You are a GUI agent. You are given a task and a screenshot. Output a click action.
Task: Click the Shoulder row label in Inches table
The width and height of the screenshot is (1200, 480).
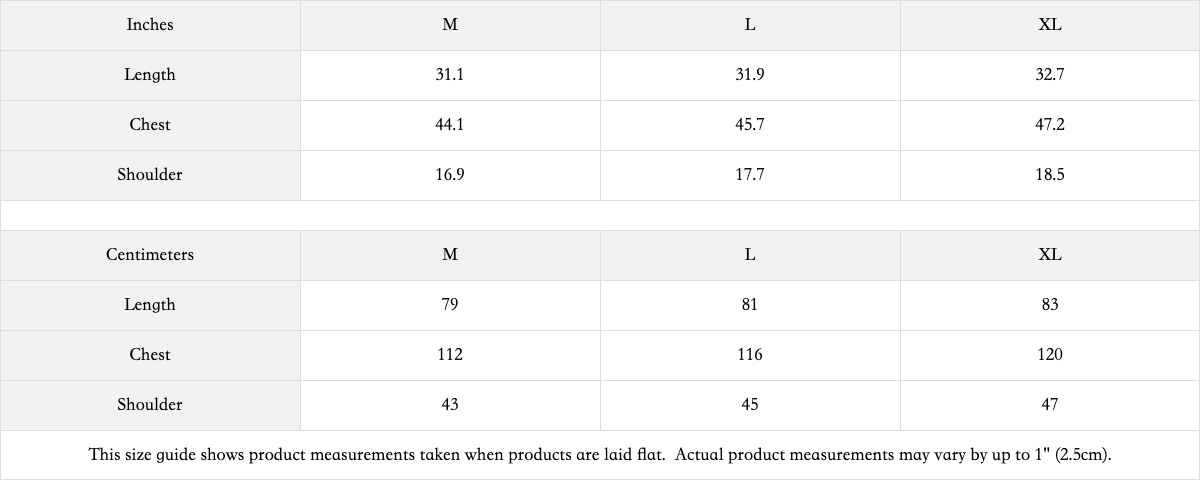[150, 175]
